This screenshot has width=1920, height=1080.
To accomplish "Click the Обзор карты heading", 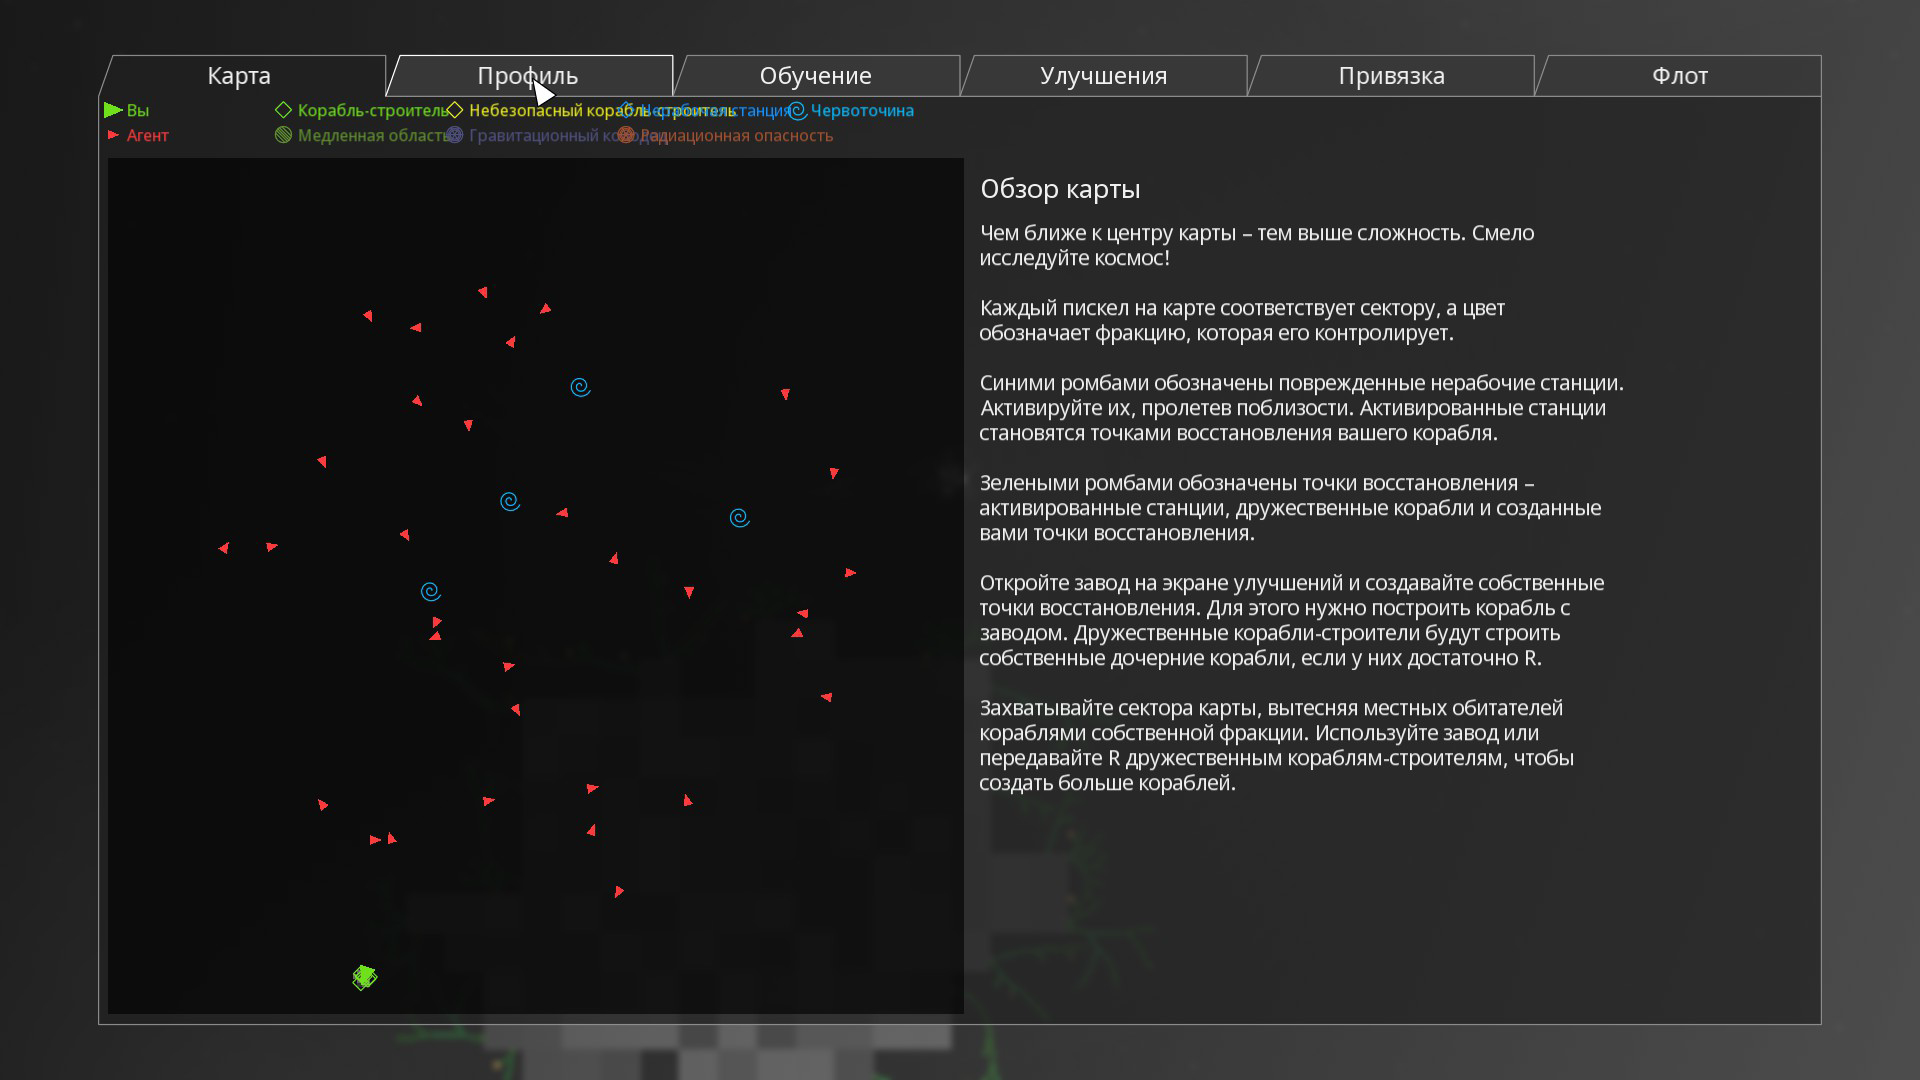I will [1060, 189].
